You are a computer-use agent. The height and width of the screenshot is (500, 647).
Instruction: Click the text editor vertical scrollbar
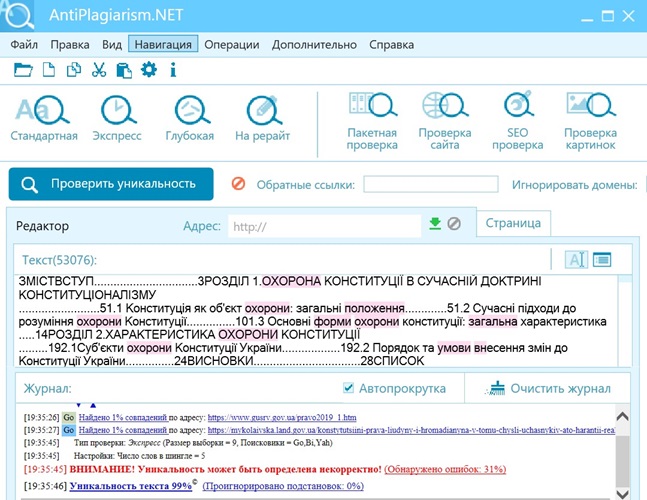click(625, 321)
